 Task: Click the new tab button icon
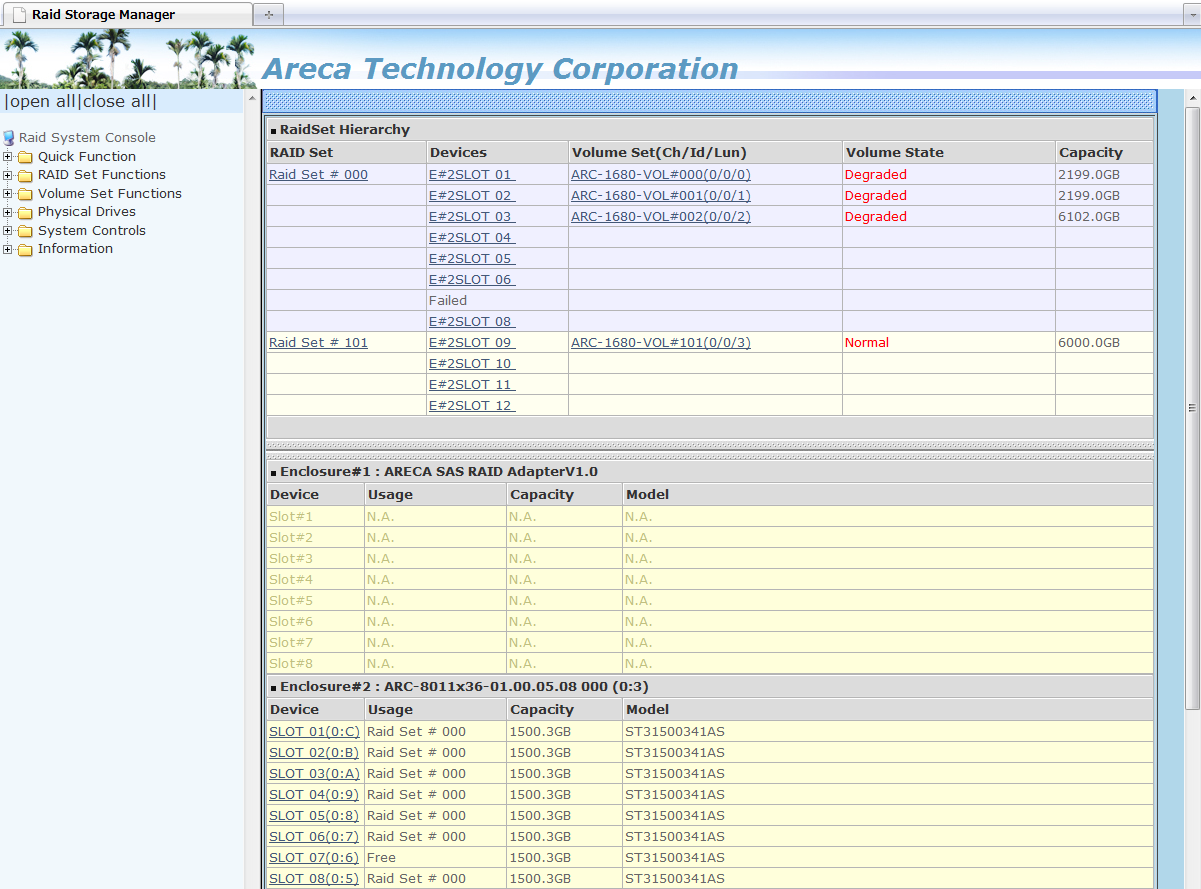point(268,14)
